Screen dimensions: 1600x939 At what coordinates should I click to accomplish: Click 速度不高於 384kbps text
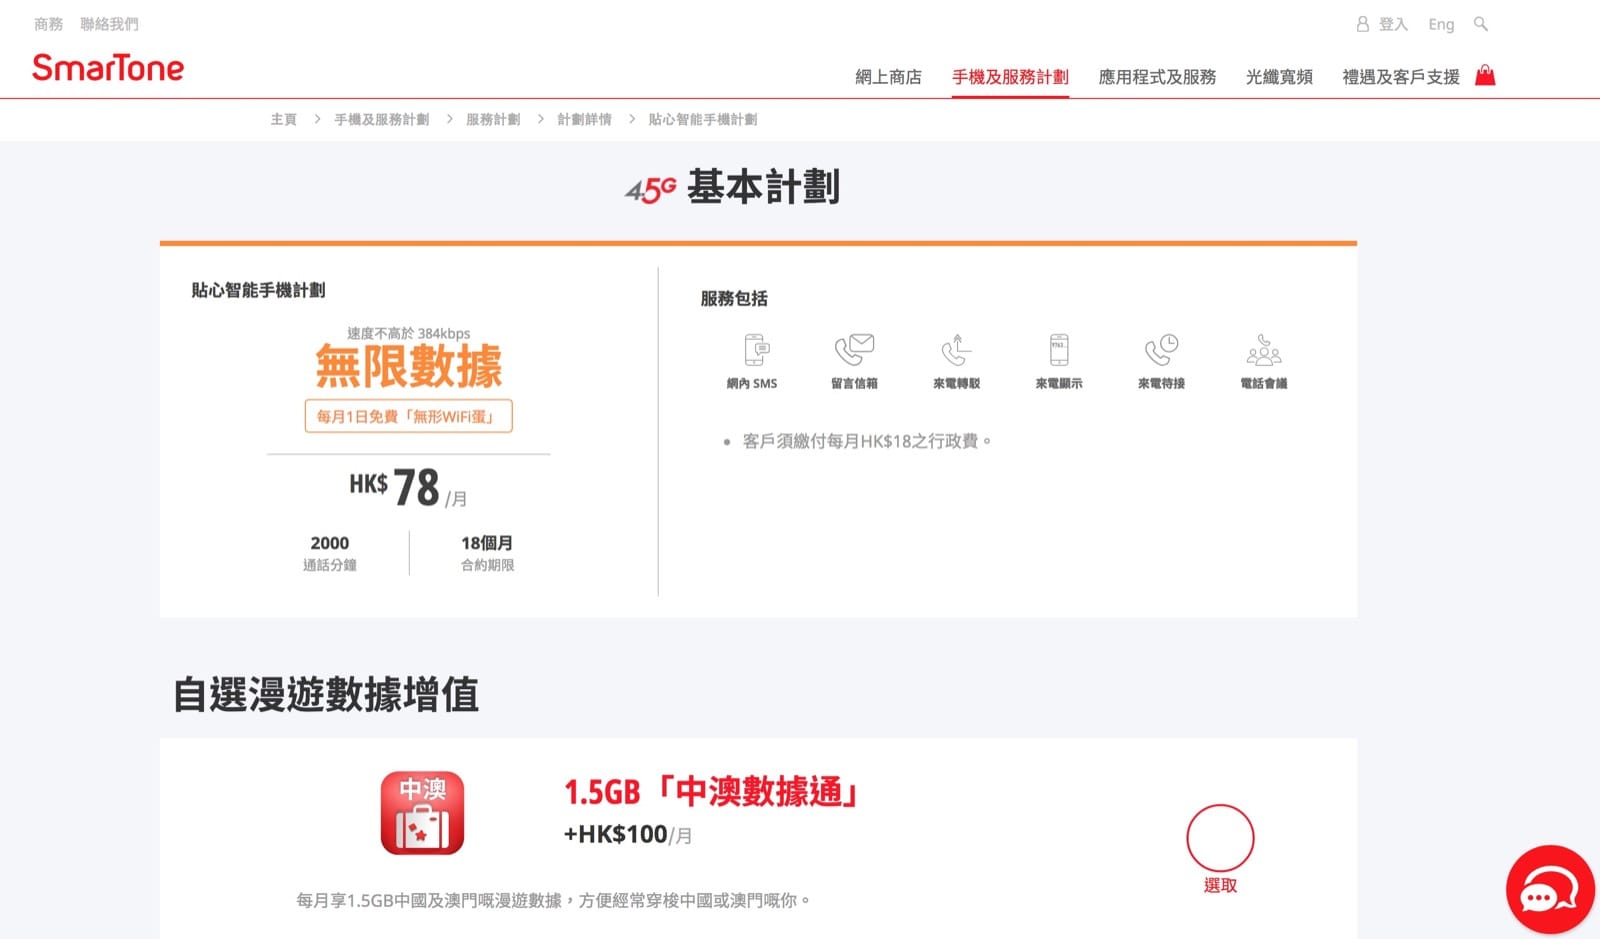tap(408, 333)
